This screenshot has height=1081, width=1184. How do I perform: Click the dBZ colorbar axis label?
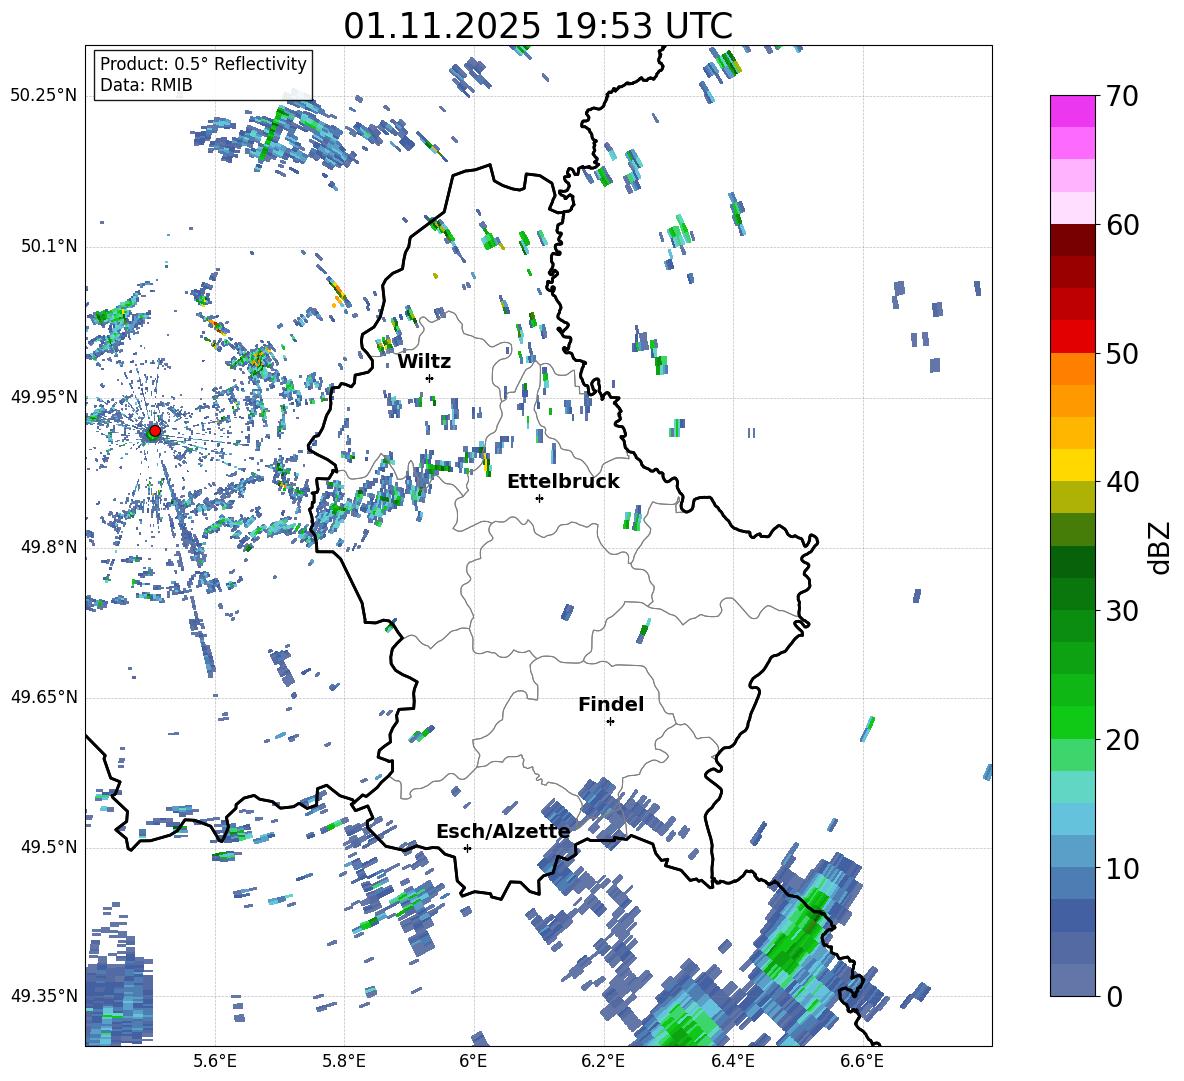pos(1160,547)
